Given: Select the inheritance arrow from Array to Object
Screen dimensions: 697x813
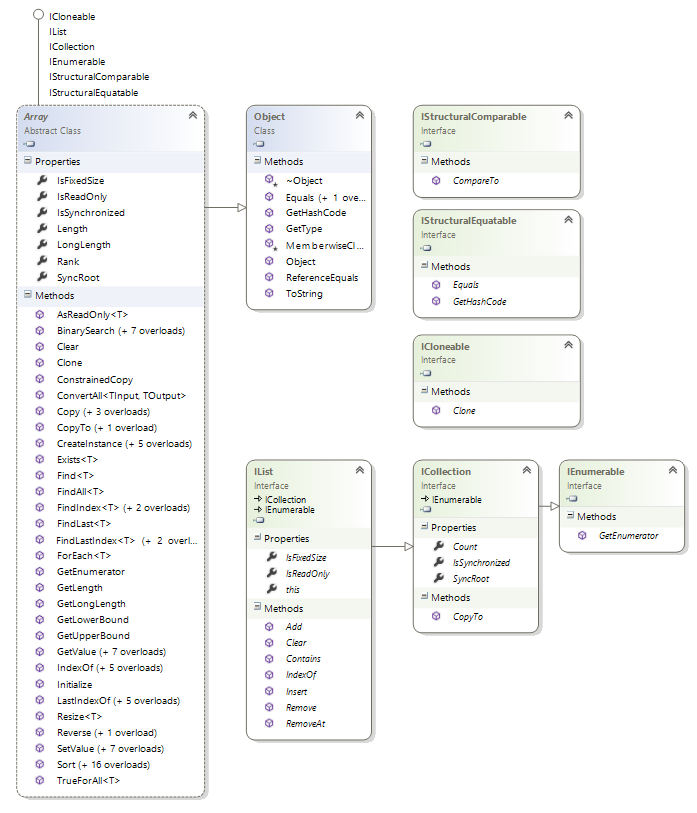Looking at the screenshot, I should pyautogui.click(x=225, y=208).
